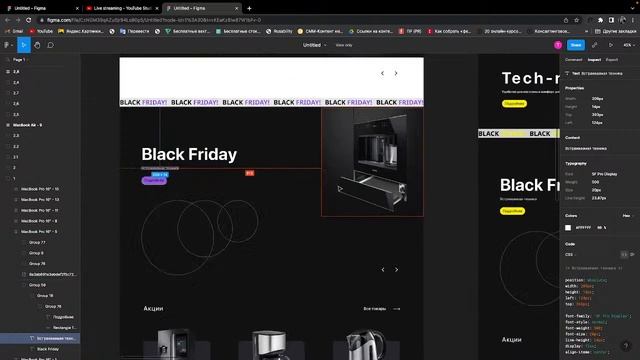Select the Group 8 layer
640x360 pixels.
click(x=36, y=253)
